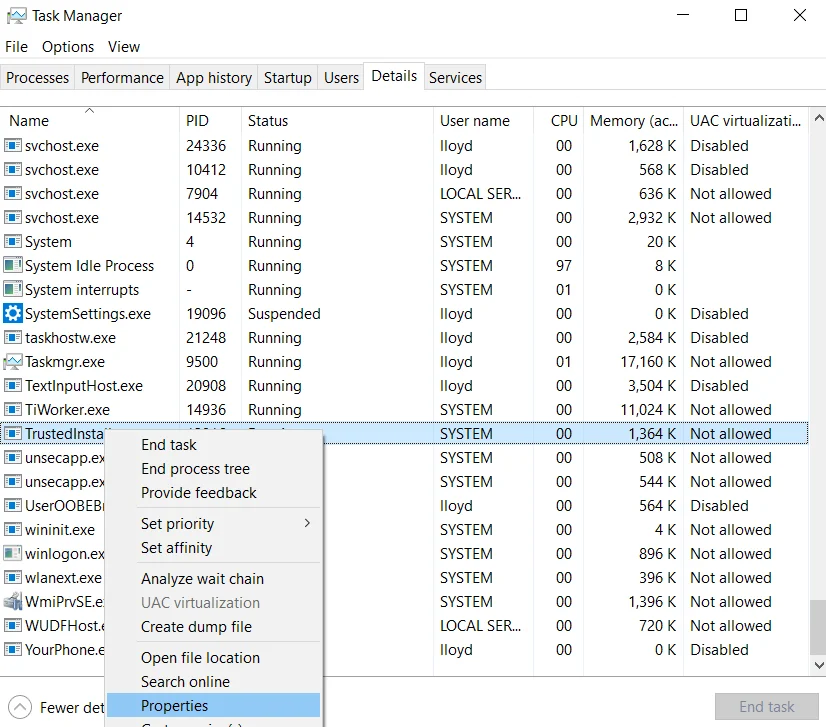Switch to the Users tab
826x727 pixels.
pos(341,77)
